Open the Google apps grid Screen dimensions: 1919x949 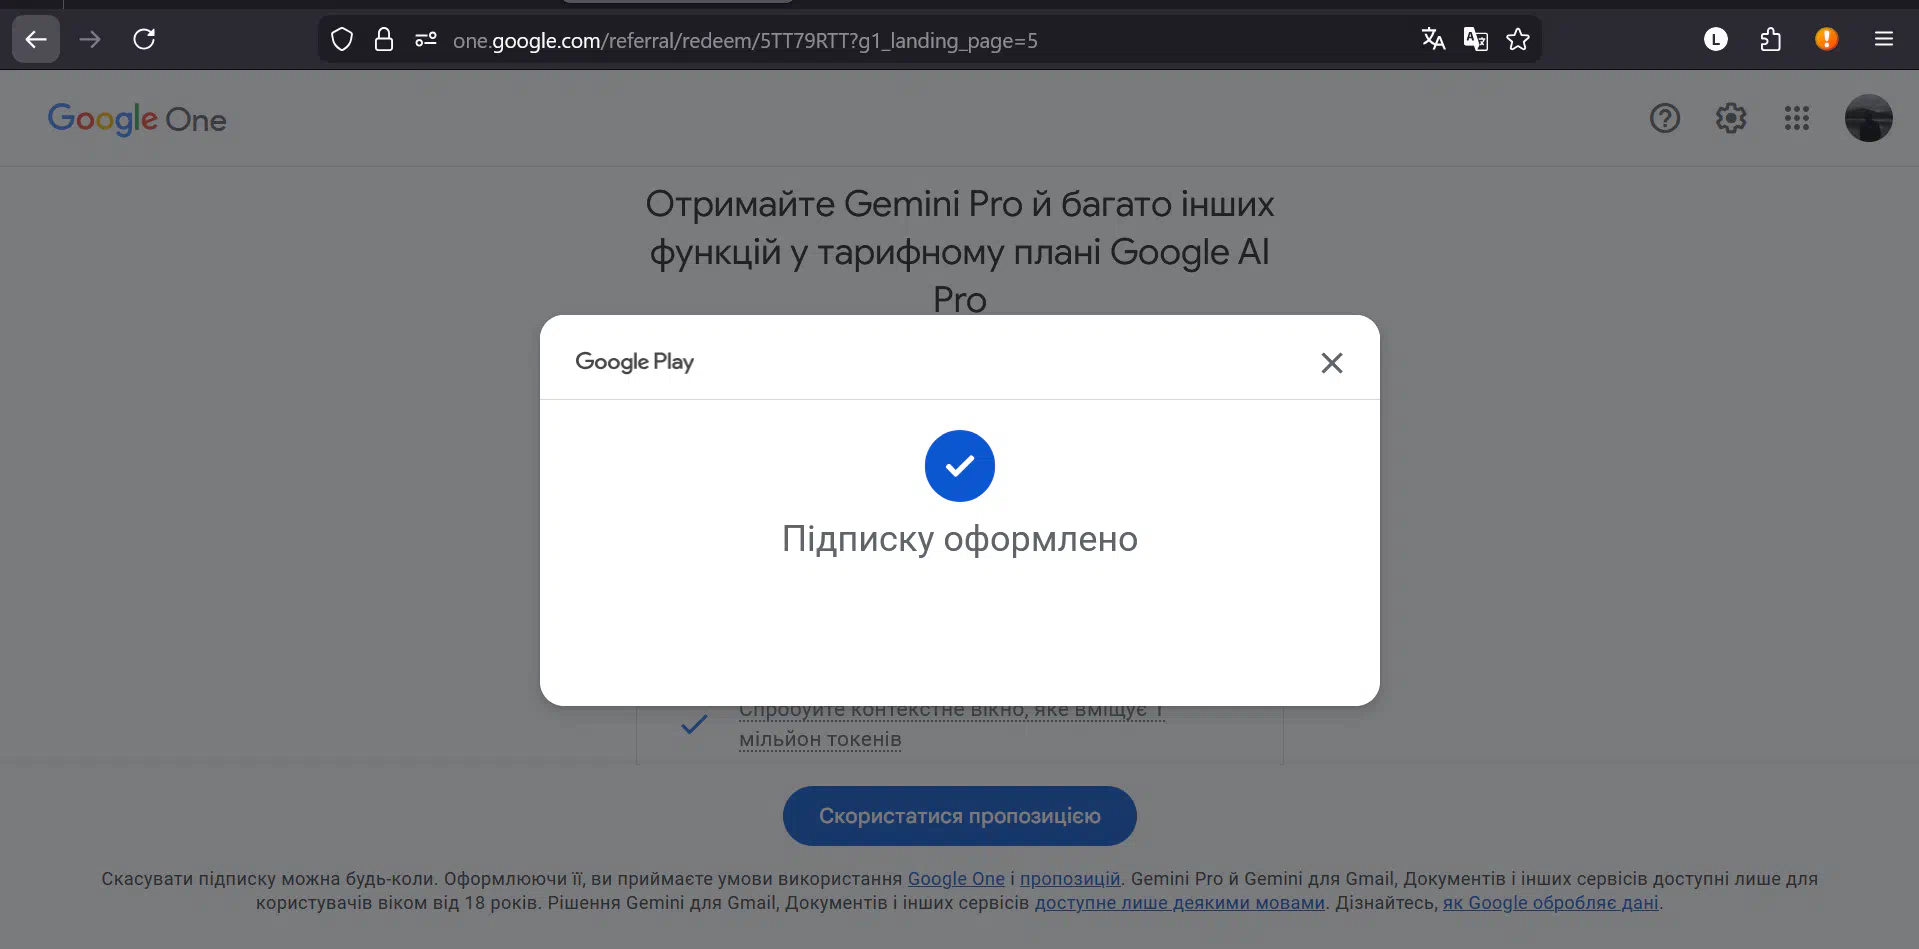click(1797, 119)
